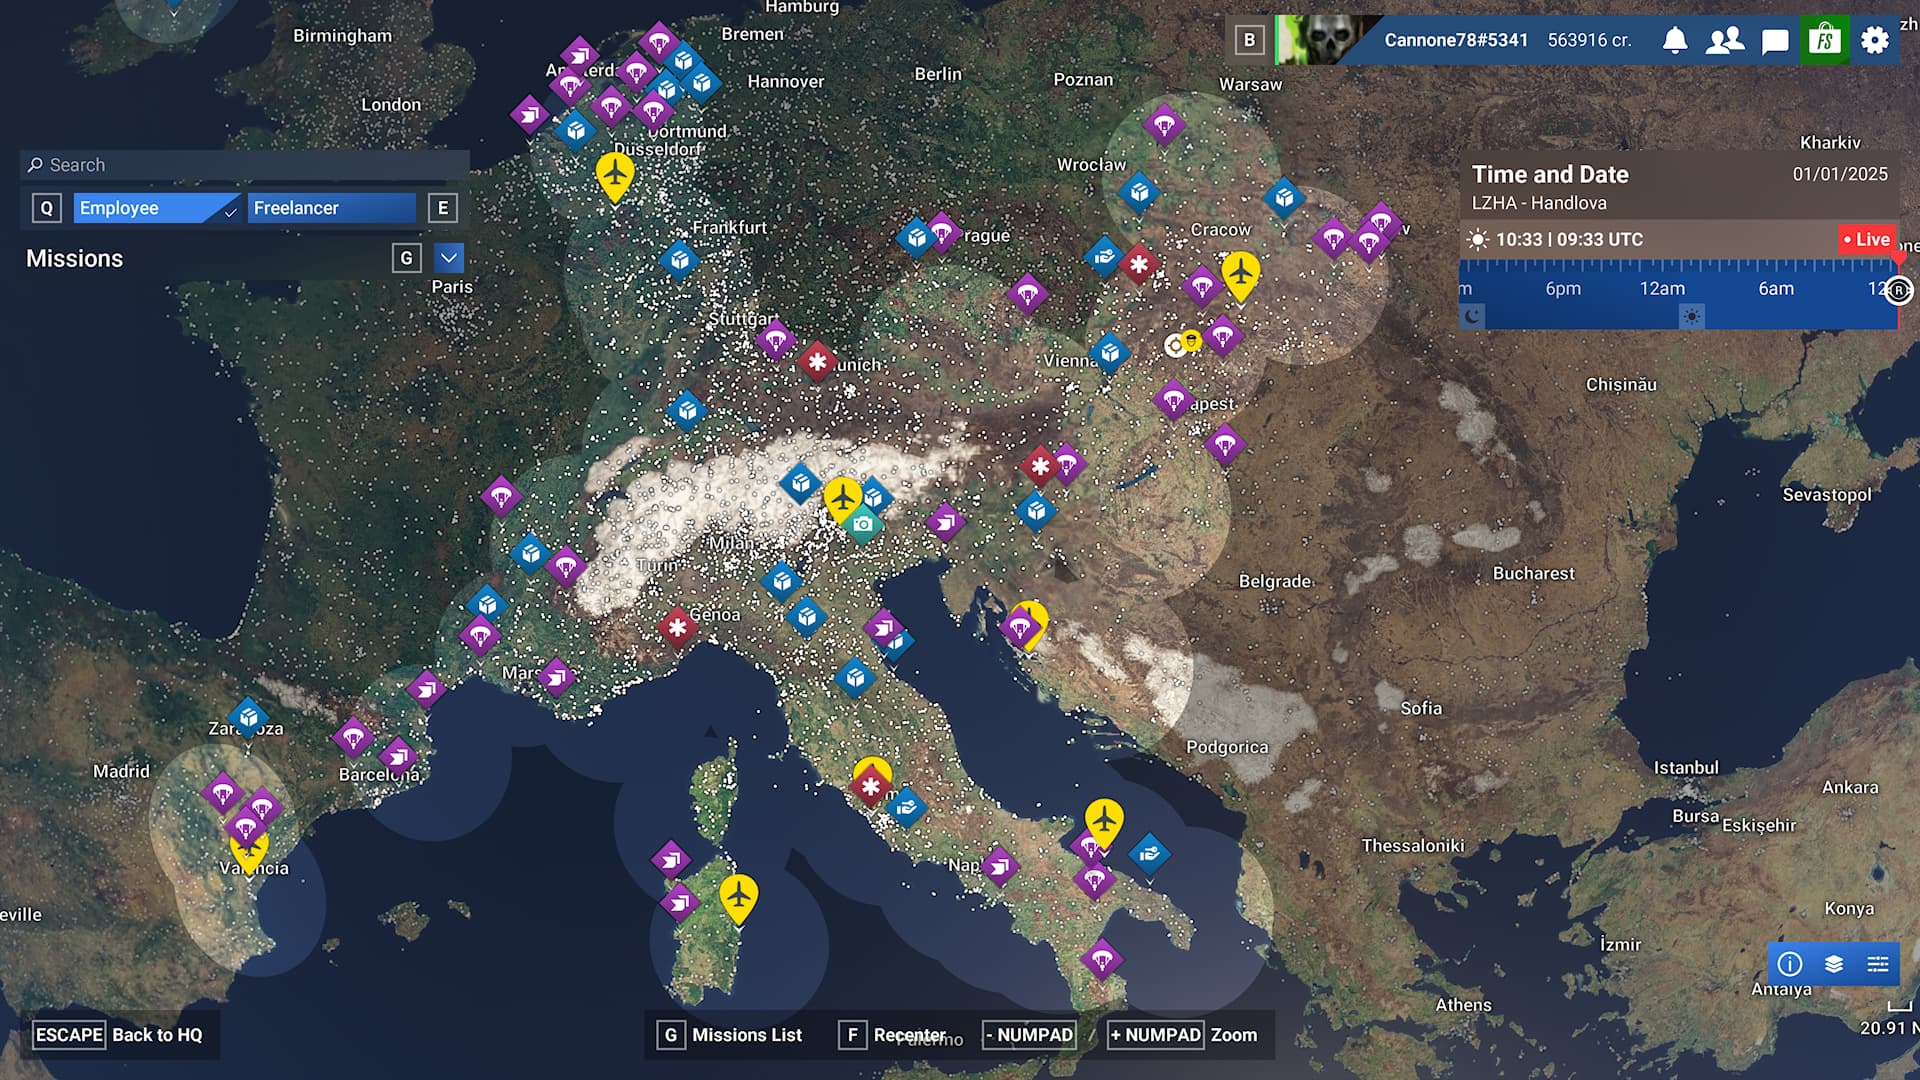Screen dimensions: 1920x1080
Task: Open the notifications bell
Action: coord(1675,41)
